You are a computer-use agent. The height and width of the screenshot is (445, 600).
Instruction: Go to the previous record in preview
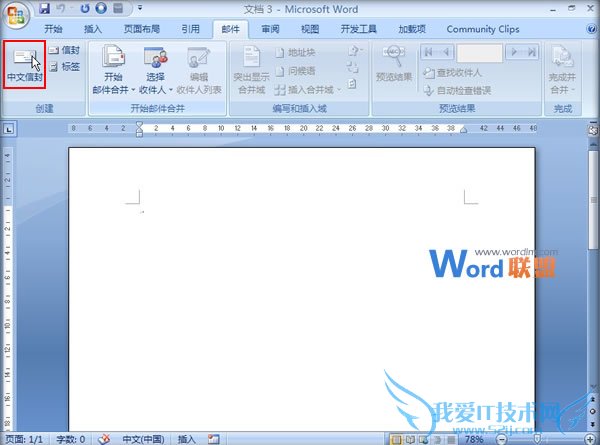pos(446,52)
